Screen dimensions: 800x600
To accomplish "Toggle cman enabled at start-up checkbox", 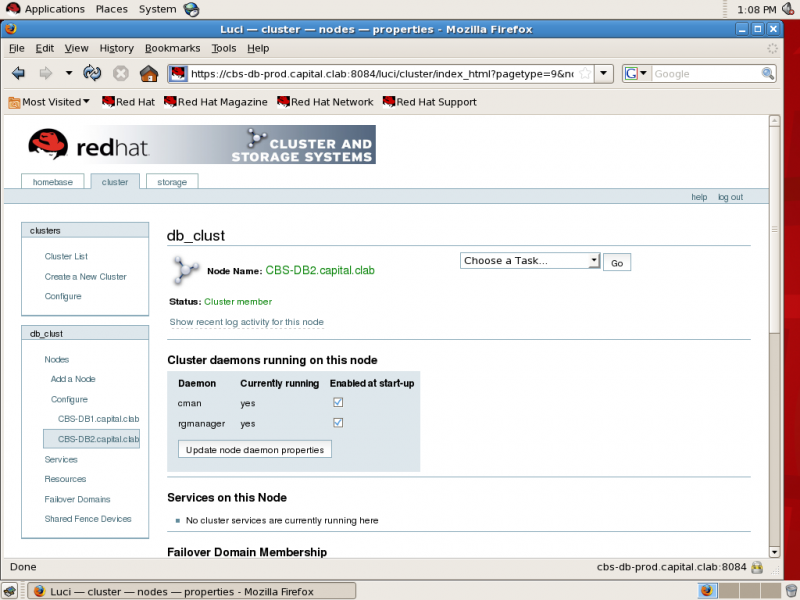I will tap(338, 402).
